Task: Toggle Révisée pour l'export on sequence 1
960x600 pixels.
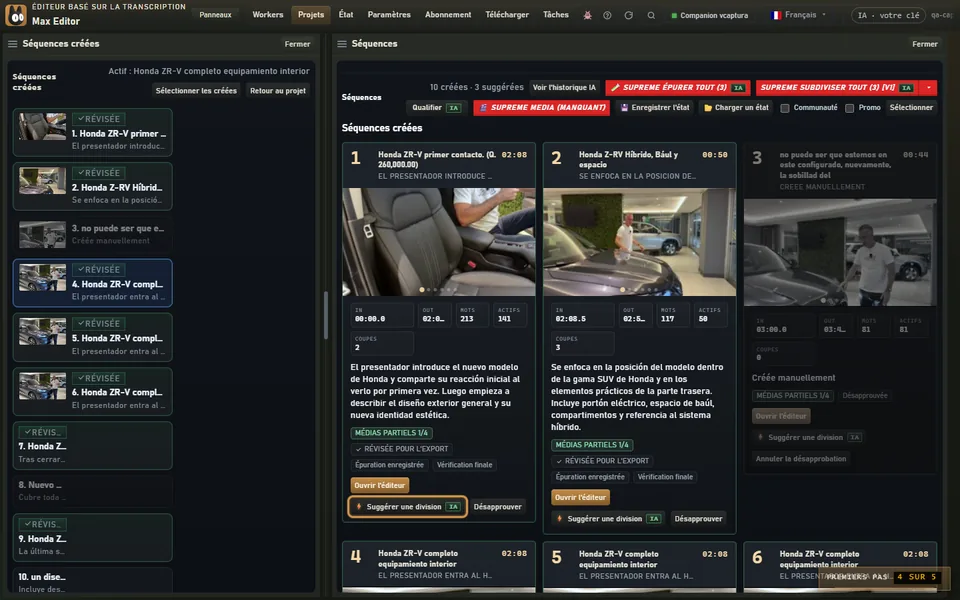Action: click(401, 449)
